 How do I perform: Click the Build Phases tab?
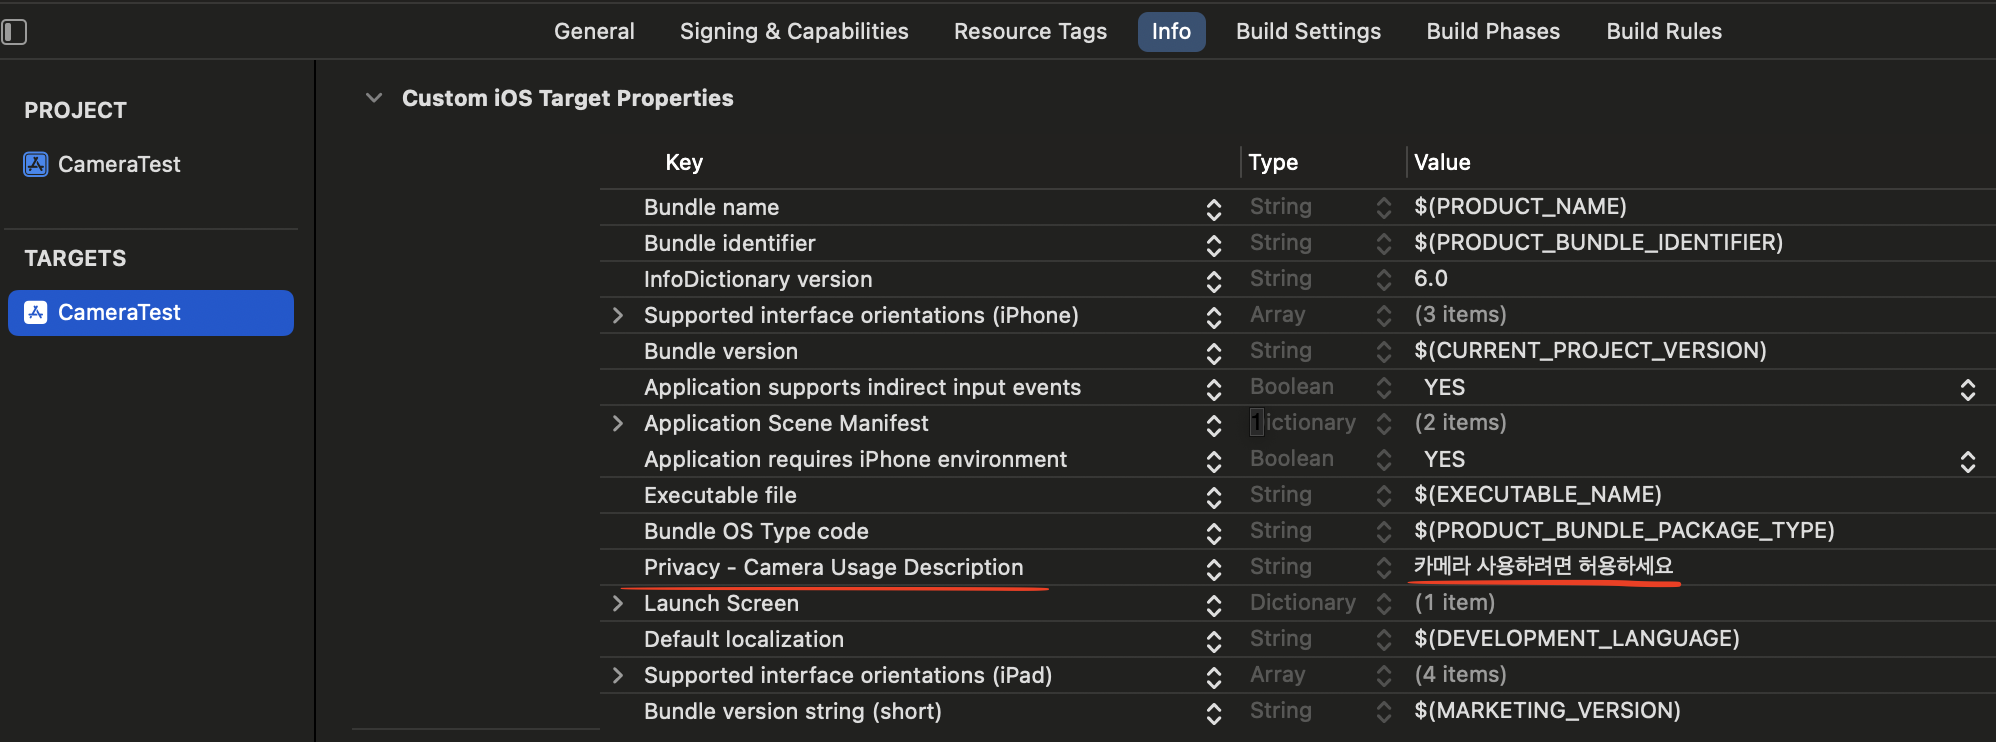(1492, 32)
